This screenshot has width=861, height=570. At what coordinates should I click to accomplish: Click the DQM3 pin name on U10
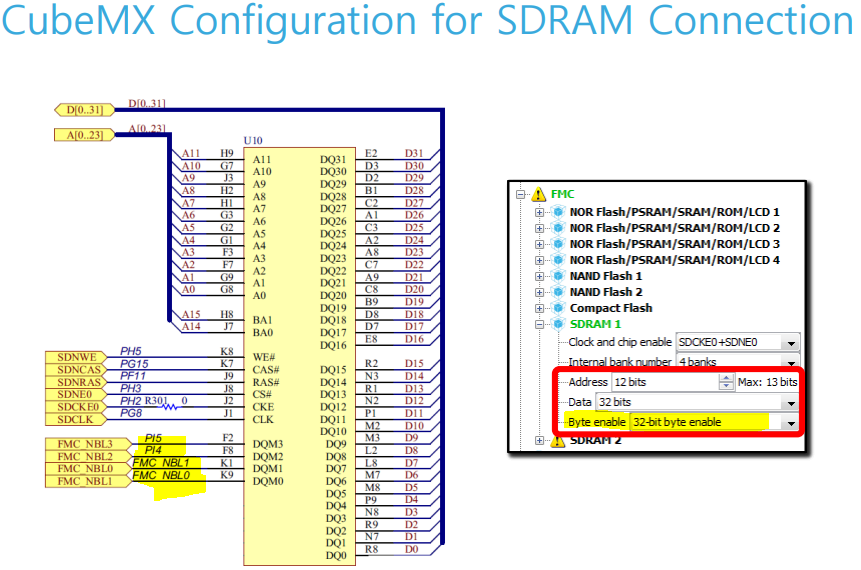pyautogui.click(x=268, y=444)
